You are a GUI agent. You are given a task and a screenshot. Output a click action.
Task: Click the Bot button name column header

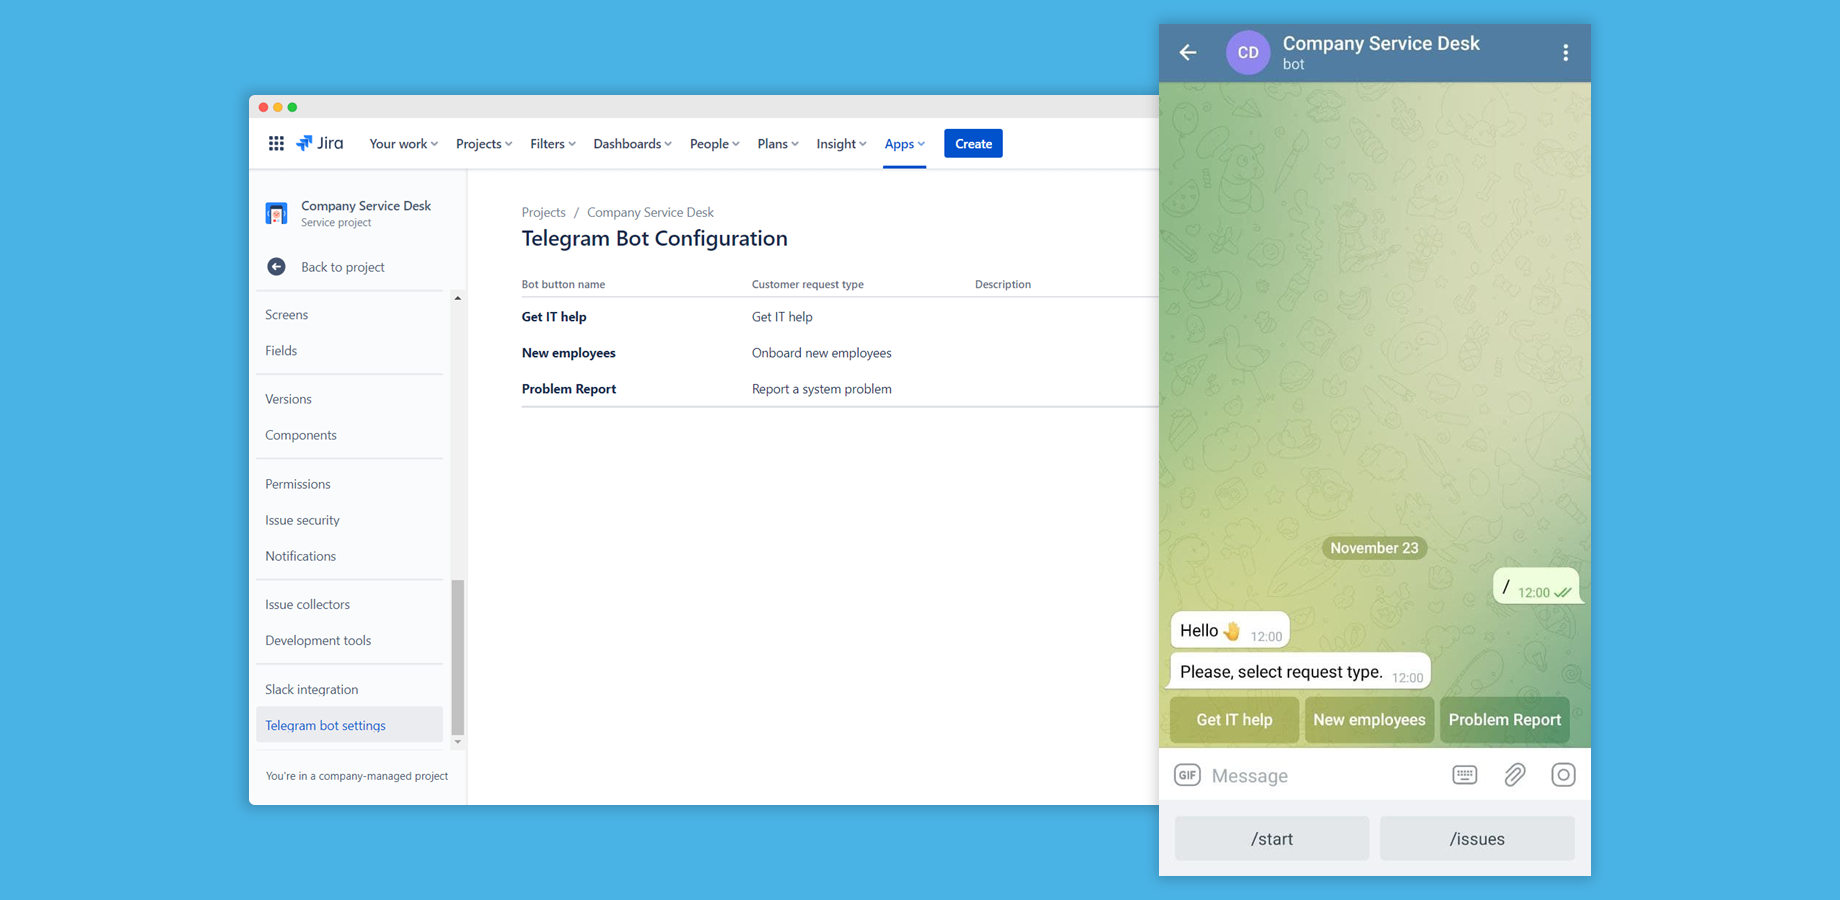[563, 284]
